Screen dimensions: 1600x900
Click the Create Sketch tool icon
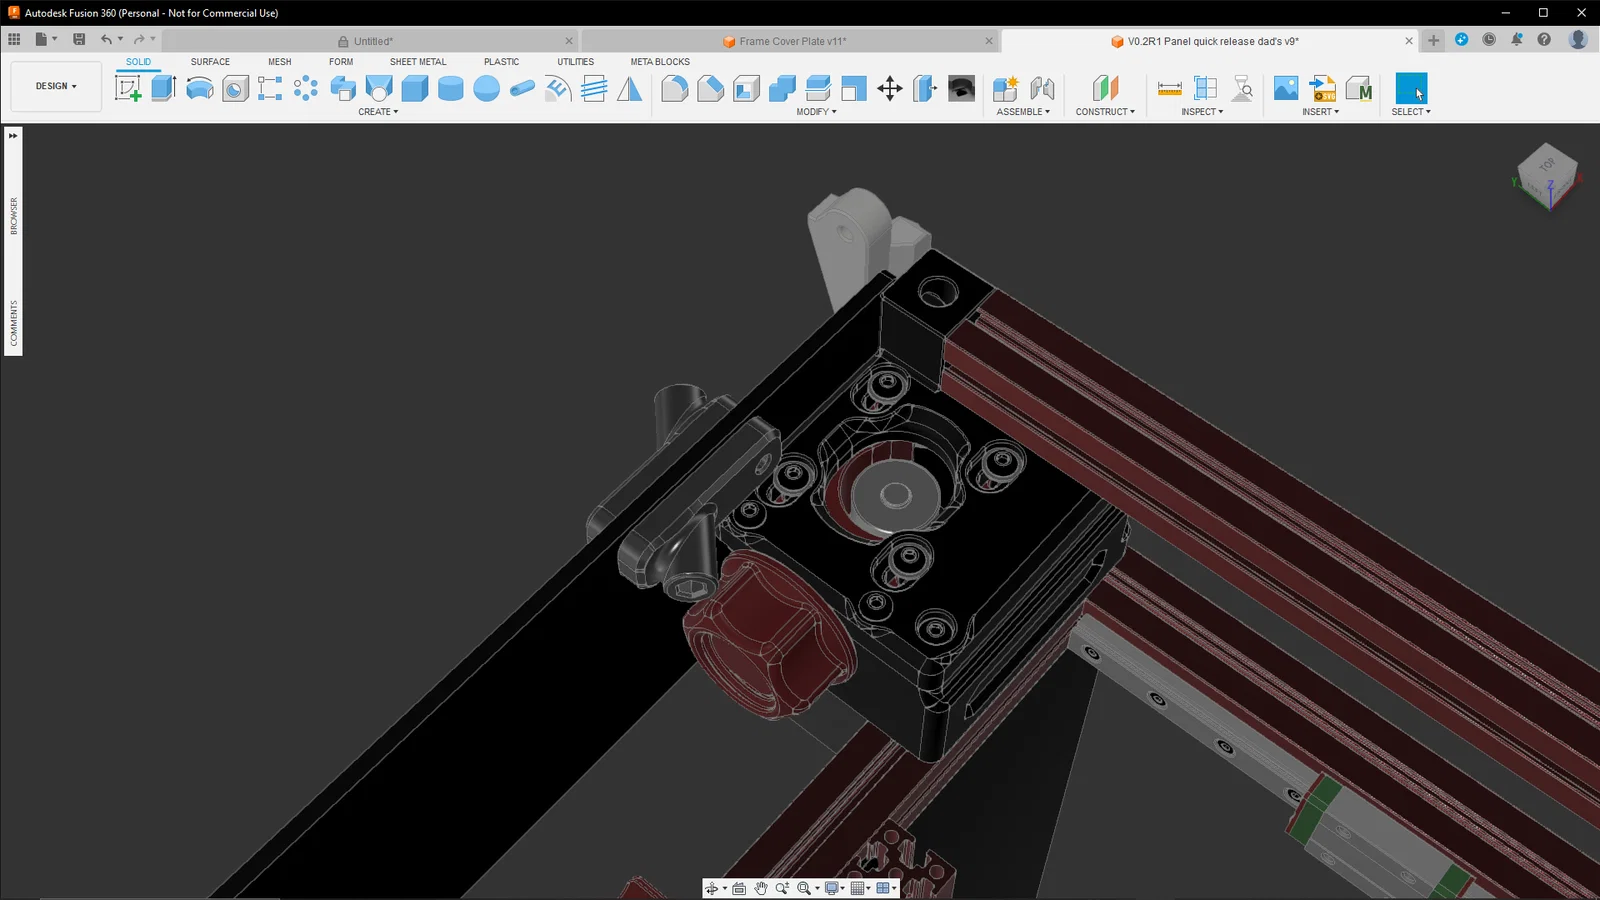[128, 88]
